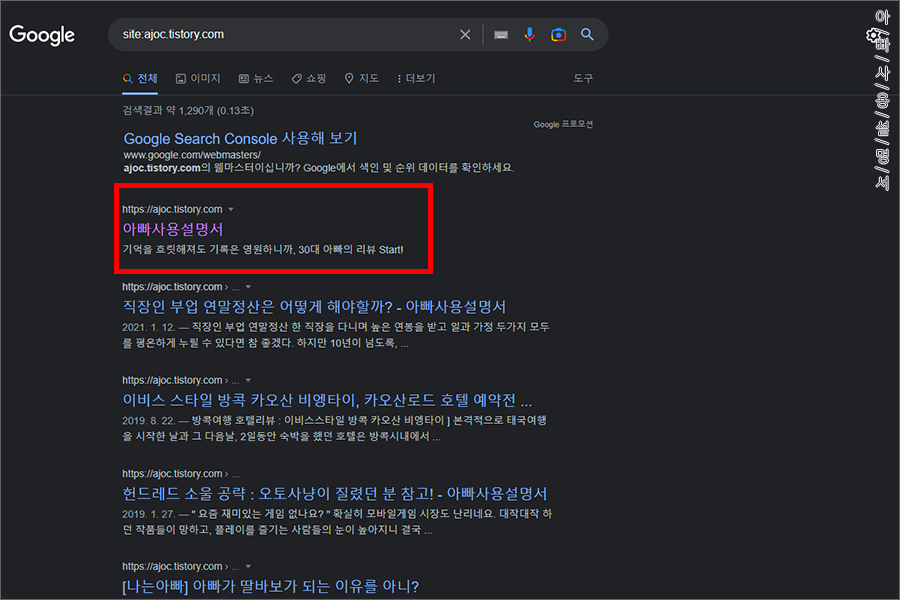Open settings via the gear icon
900x600 pixels.
click(x=873, y=36)
